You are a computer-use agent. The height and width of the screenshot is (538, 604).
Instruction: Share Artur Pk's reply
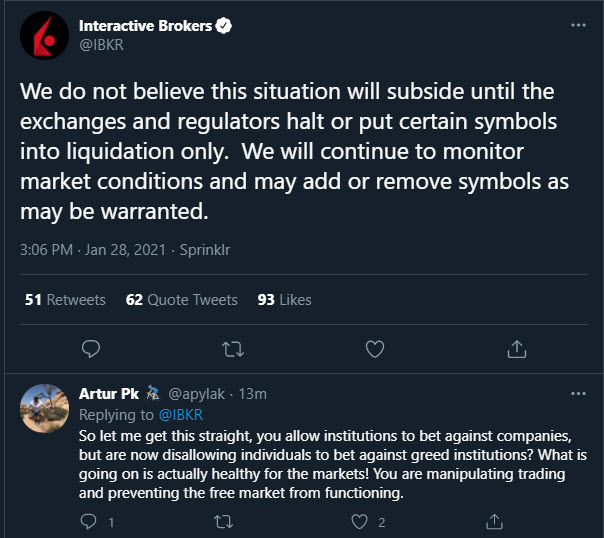pos(493,521)
